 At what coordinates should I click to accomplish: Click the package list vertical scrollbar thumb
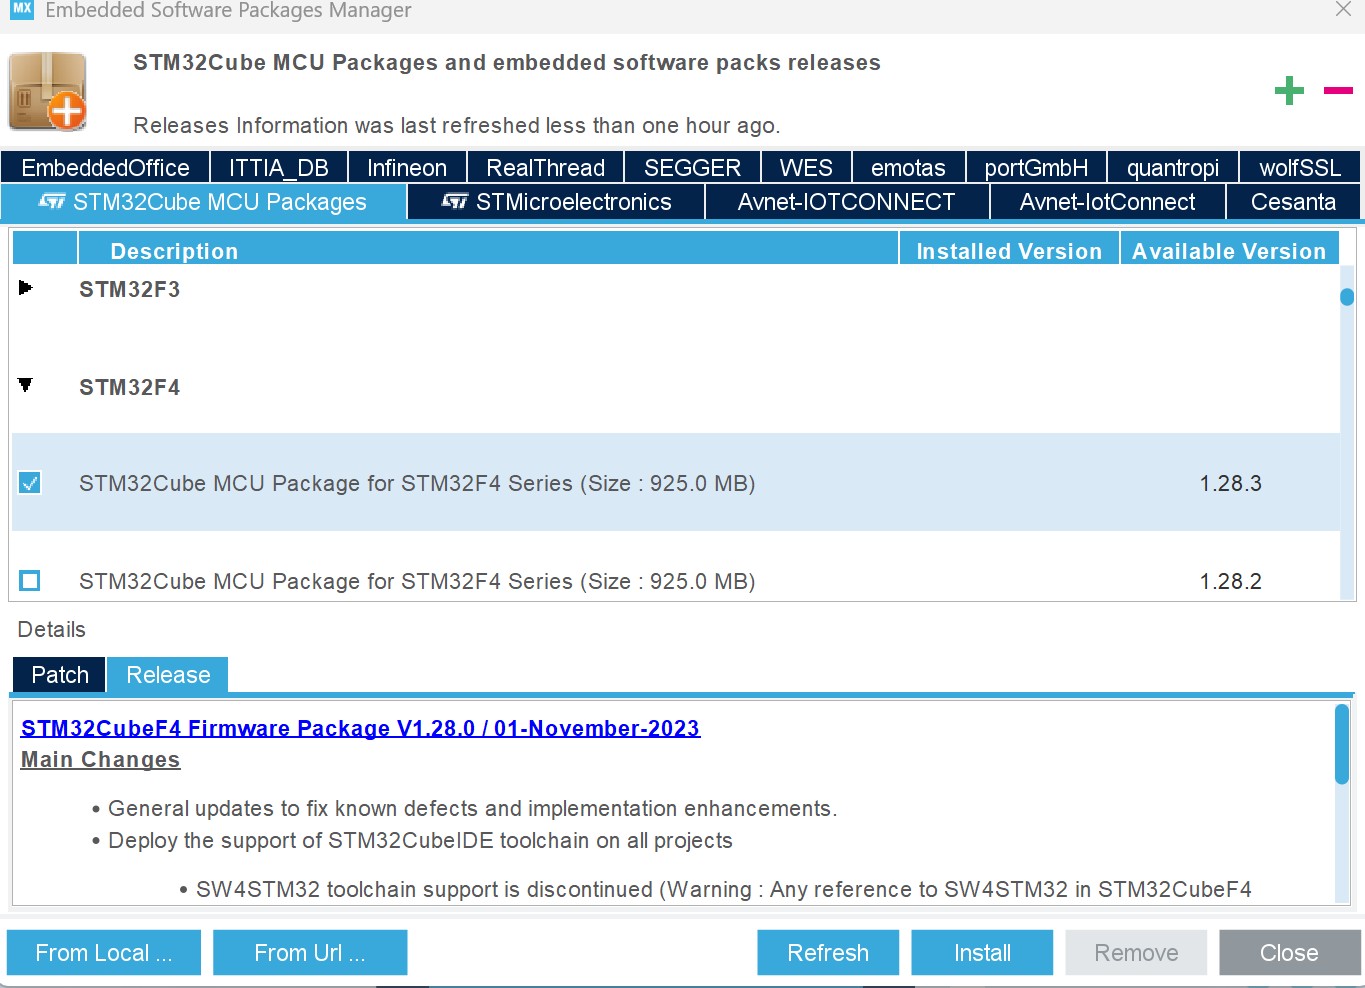(1347, 297)
